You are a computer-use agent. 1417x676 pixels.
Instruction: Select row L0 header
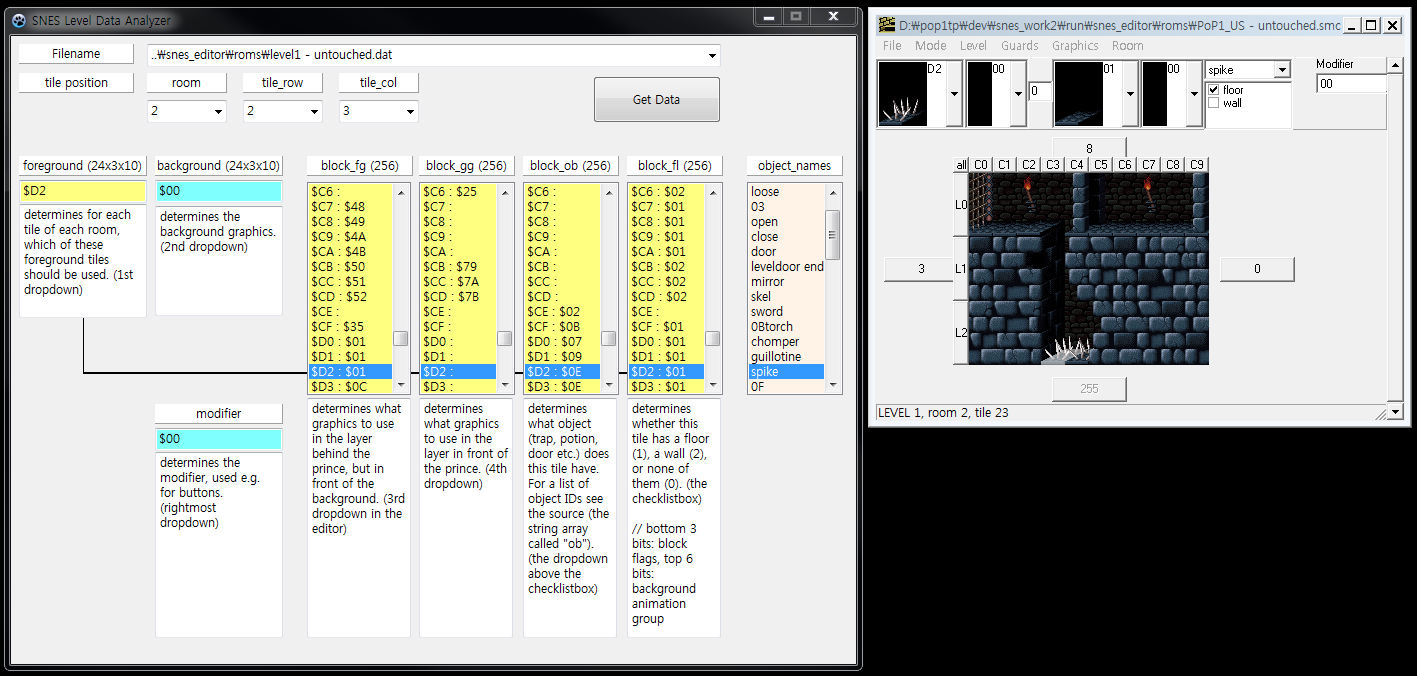click(x=961, y=204)
